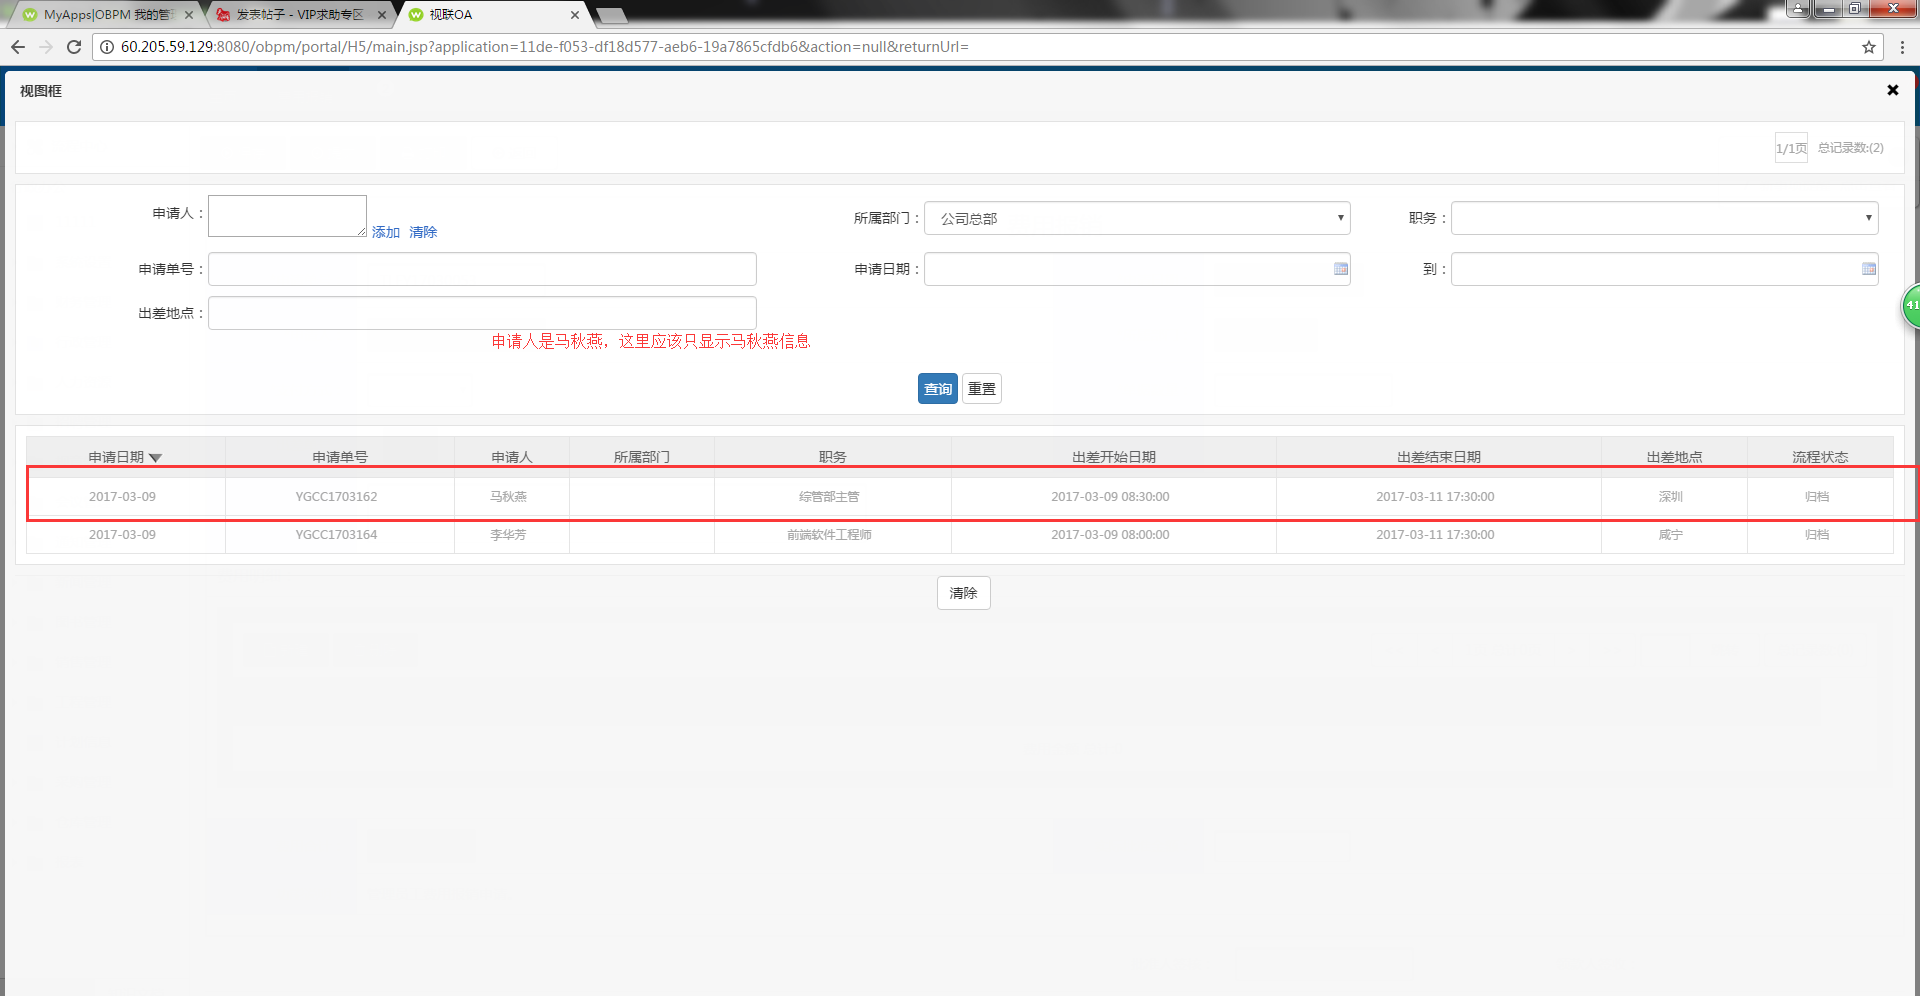The image size is (1920, 996).
Task: Focus the 申请人 text area
Action: coord(287,216)
